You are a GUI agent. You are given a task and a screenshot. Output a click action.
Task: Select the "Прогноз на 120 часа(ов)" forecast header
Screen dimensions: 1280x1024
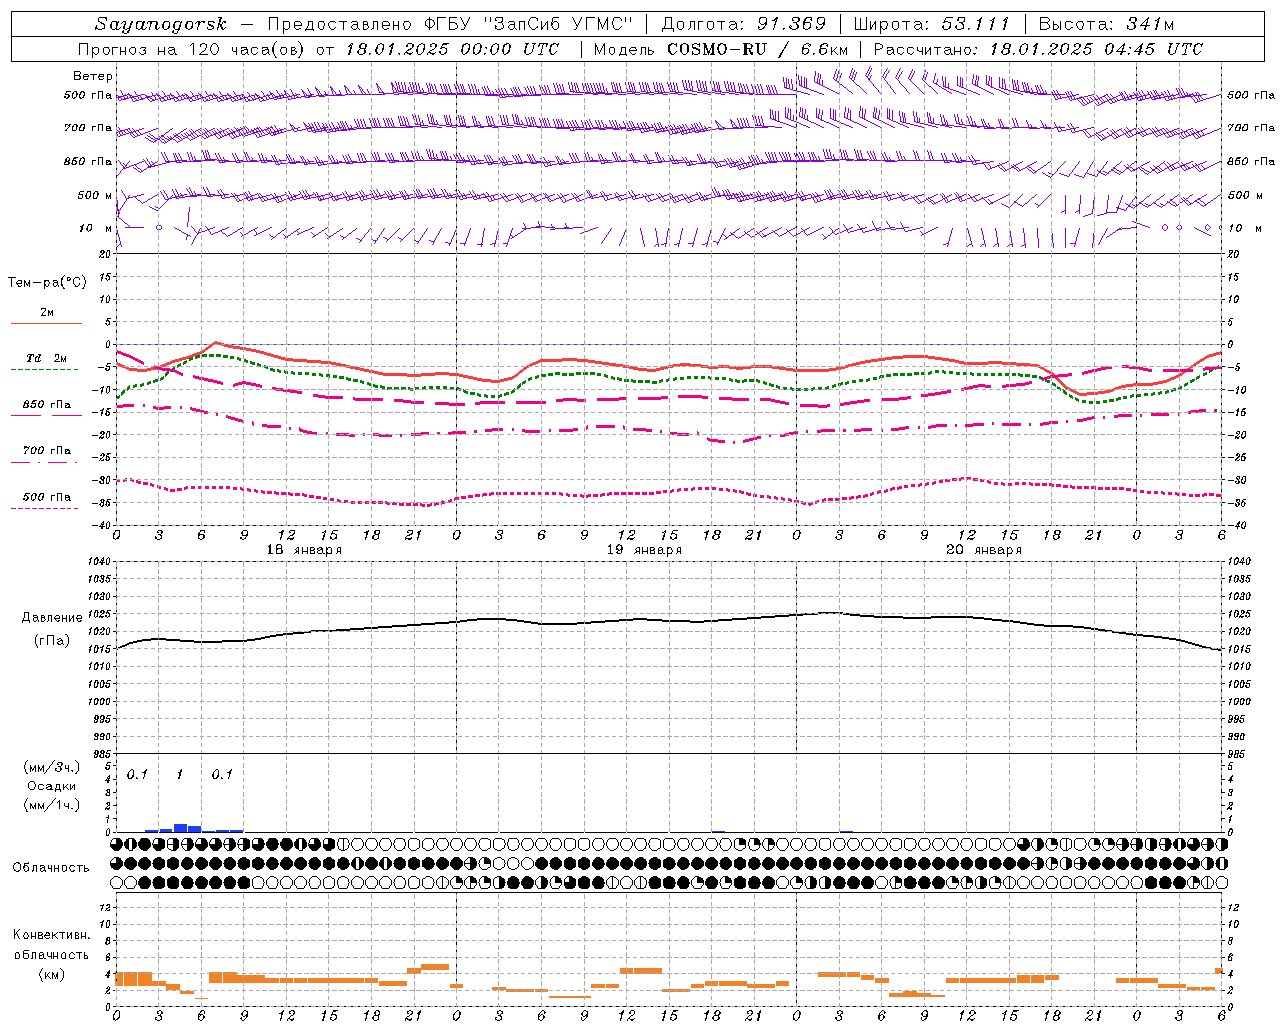point(193,49)
